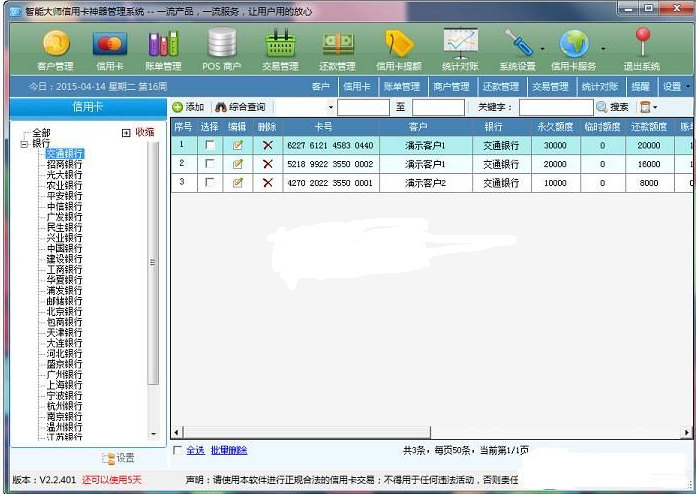Click the horizontal scrollbar right arrow
This screenshot has height=494, width=696.
point(686,432)
